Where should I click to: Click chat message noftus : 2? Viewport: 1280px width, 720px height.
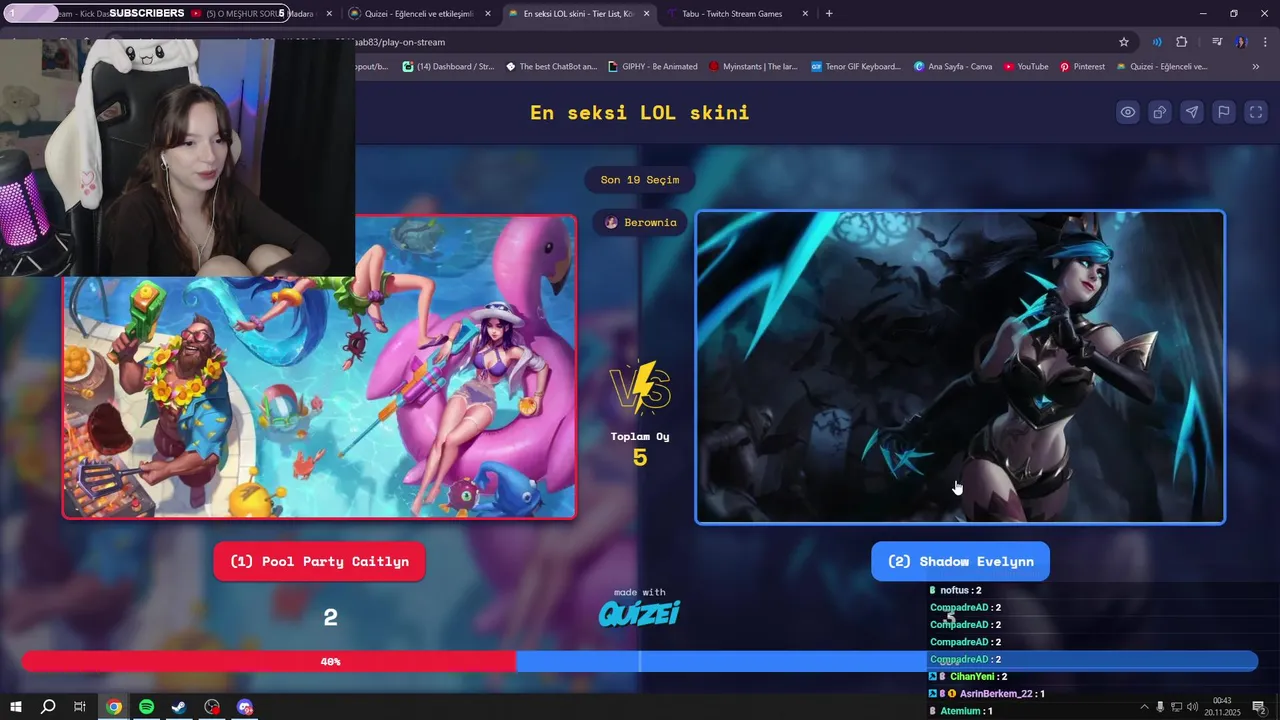click(x=956, y=590)
